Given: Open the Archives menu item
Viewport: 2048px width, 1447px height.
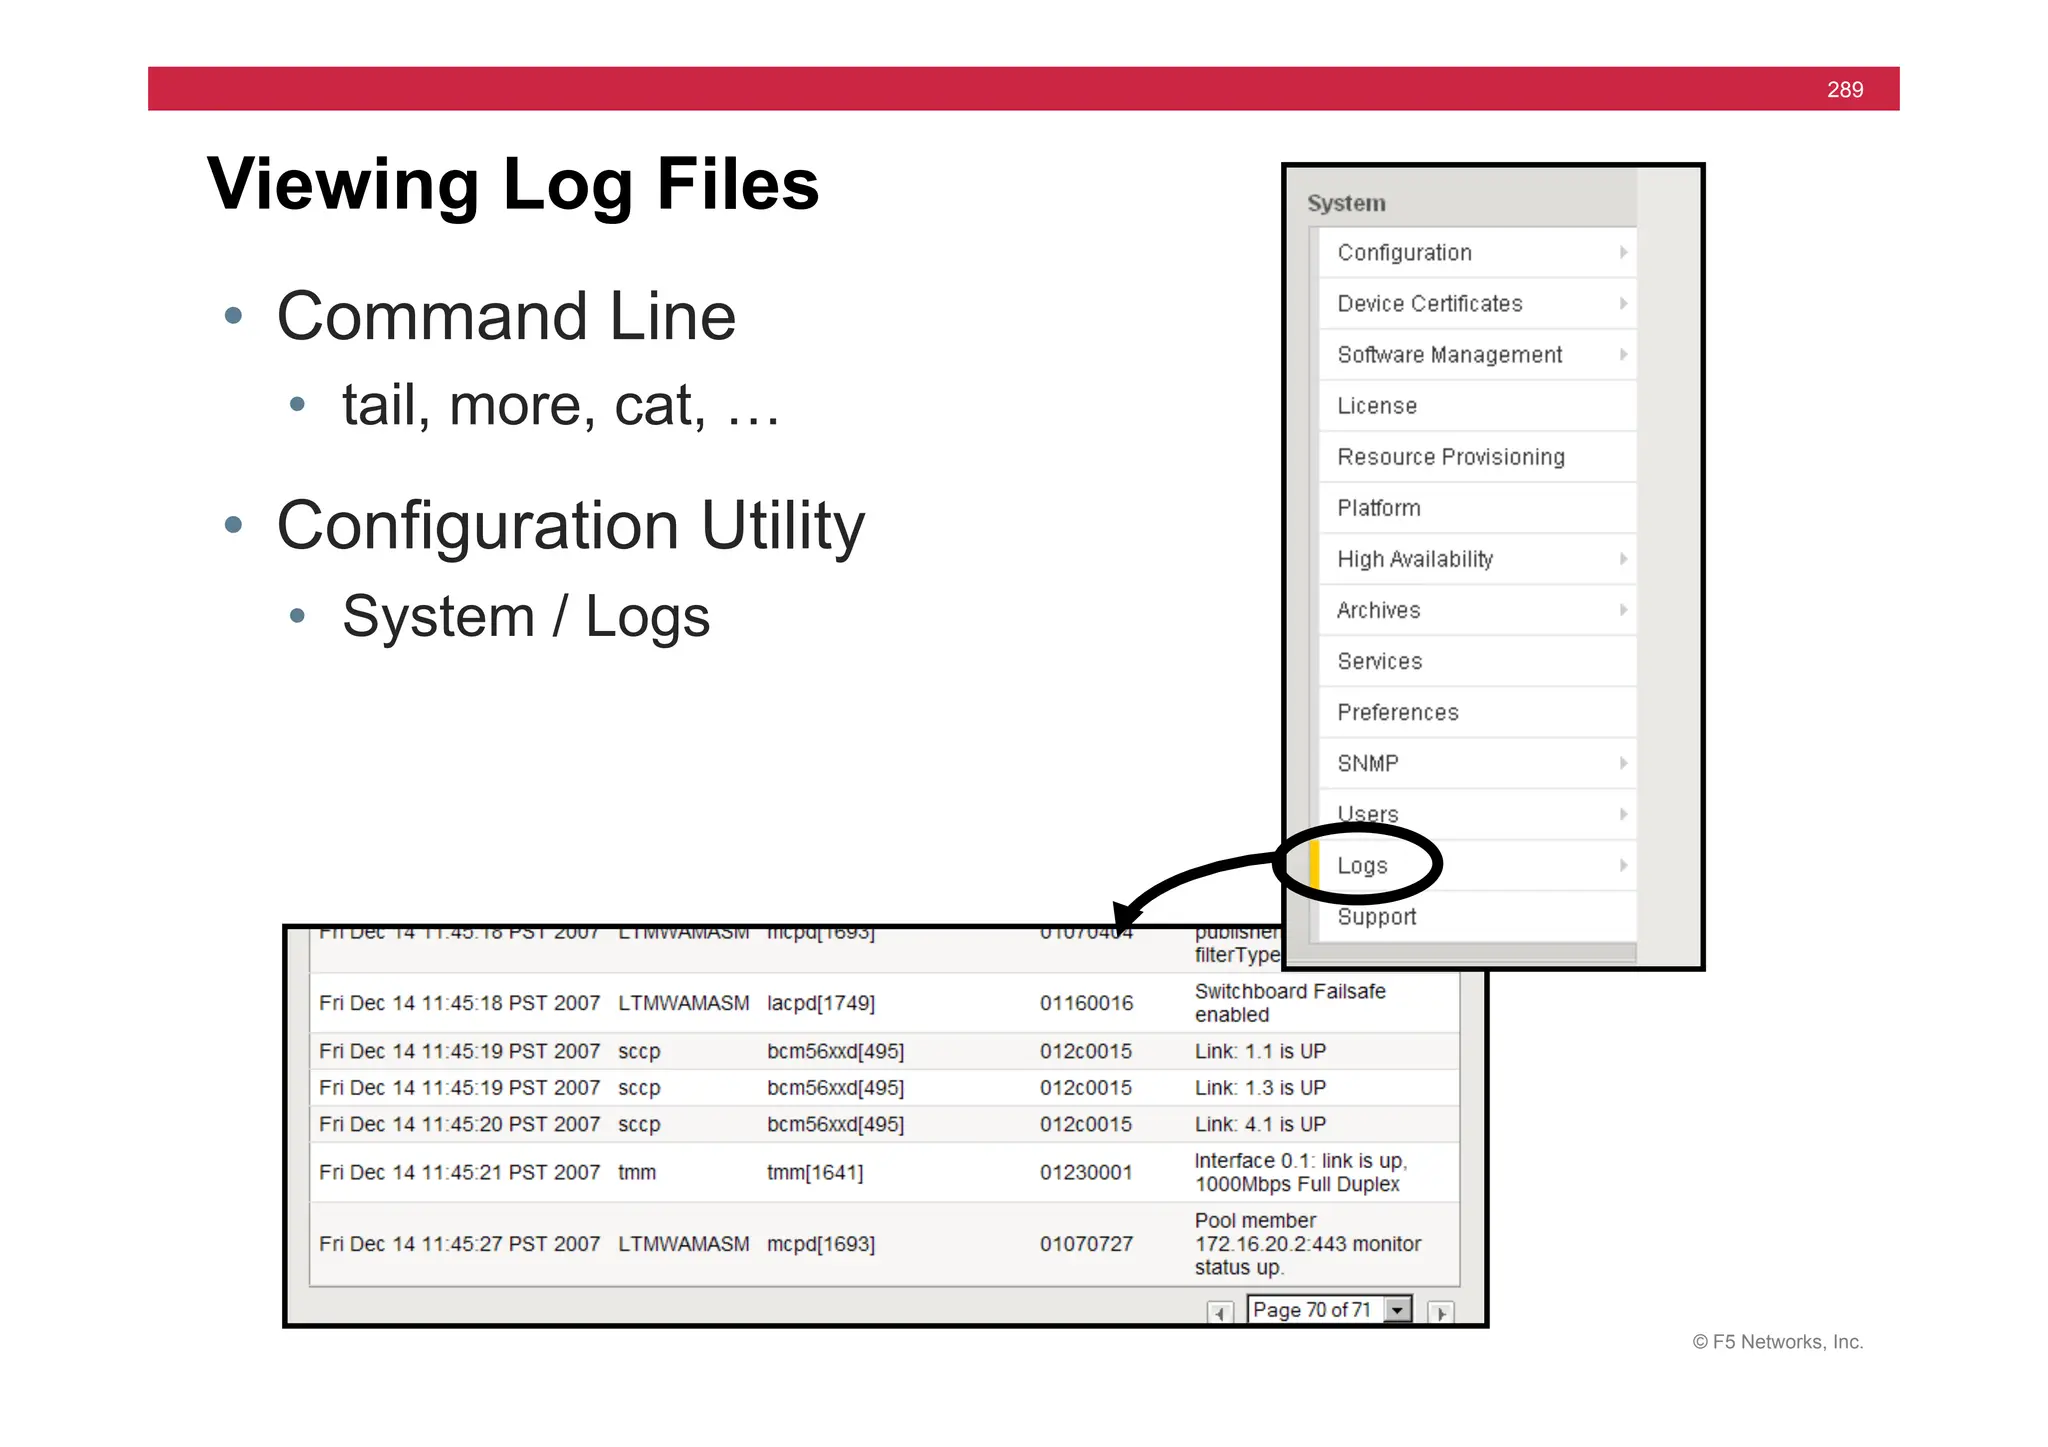Looking at the screenshot, I should [1477, 610].
